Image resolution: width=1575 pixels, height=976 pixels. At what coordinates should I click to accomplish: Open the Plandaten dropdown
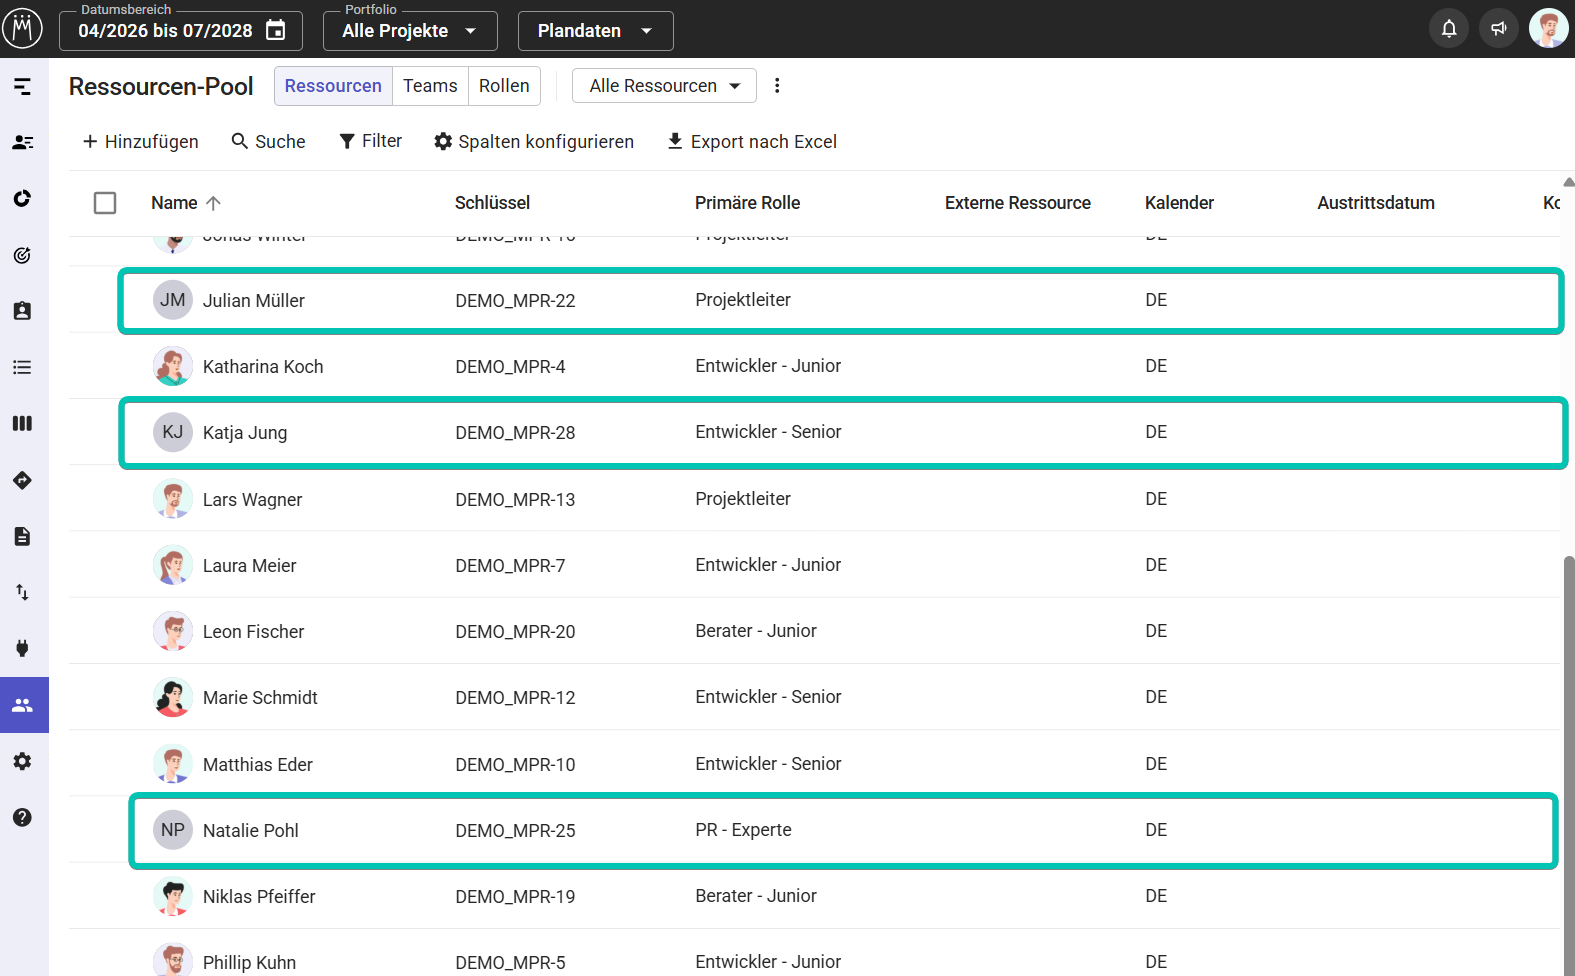click(x=595, y=30)
